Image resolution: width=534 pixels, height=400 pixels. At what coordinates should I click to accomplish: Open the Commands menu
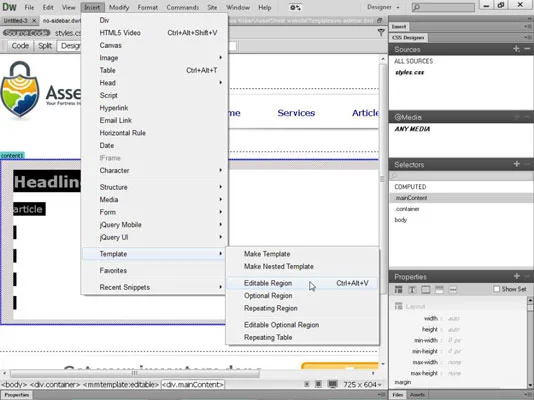[x=183, y=7]
